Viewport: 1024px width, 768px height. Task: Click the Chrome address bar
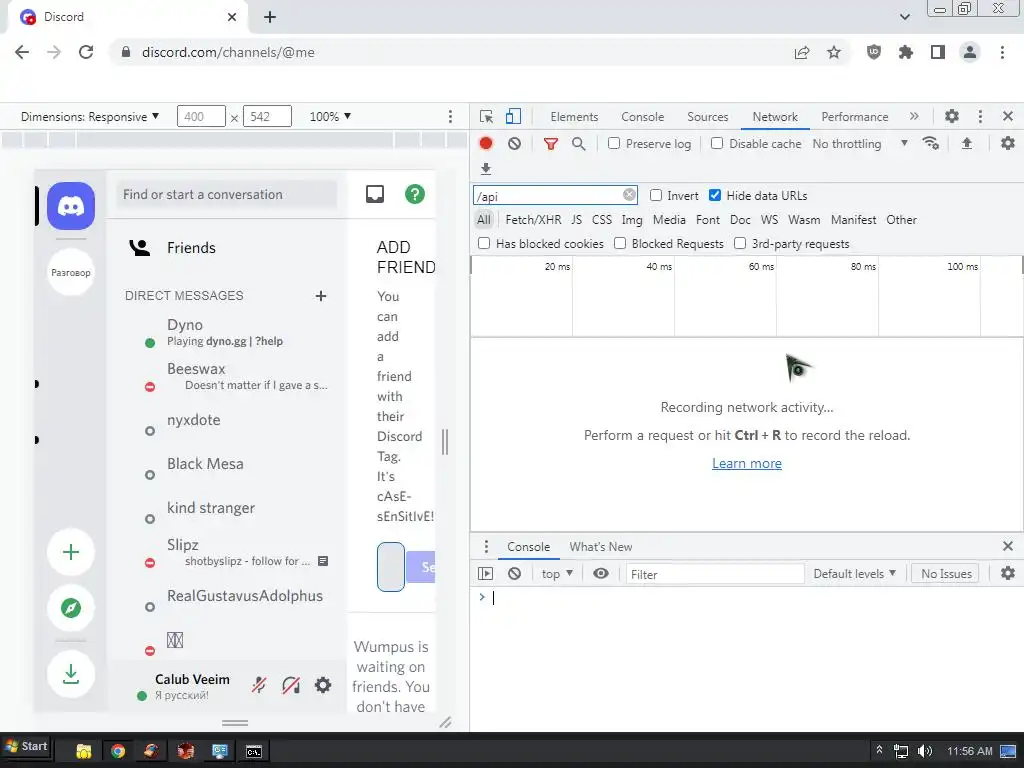click(451, 52)
